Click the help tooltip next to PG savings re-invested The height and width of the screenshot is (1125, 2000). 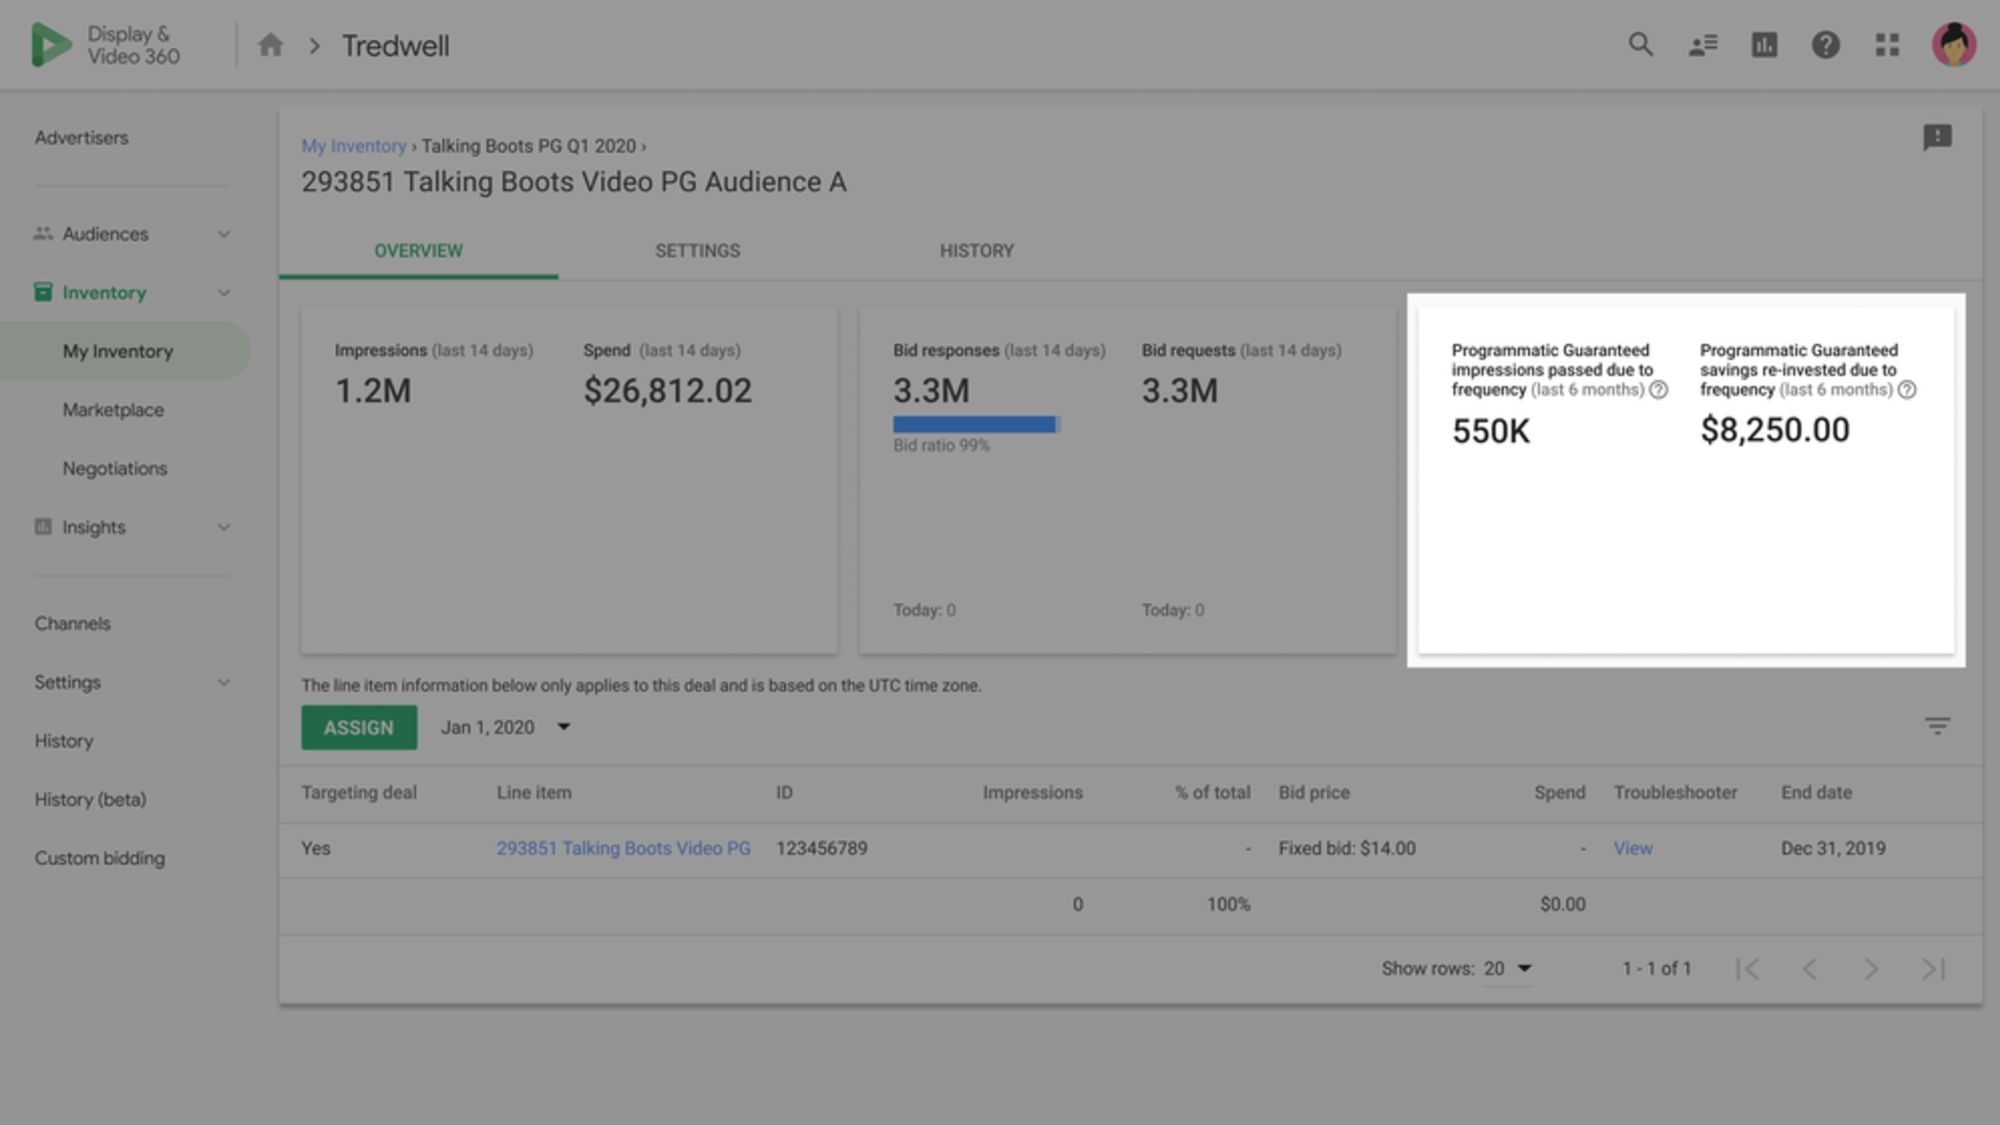[1908, 391]
